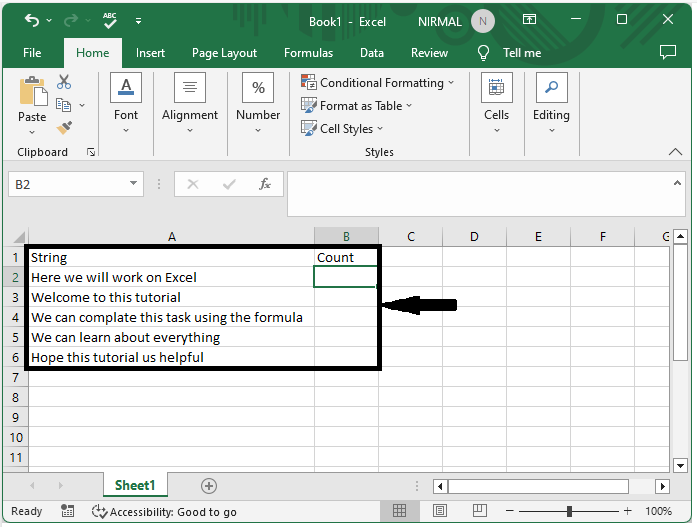Click the horizontal scrollbar right arrow
Viewport: 697px width, 527px height.
click(x=662, y=486)
